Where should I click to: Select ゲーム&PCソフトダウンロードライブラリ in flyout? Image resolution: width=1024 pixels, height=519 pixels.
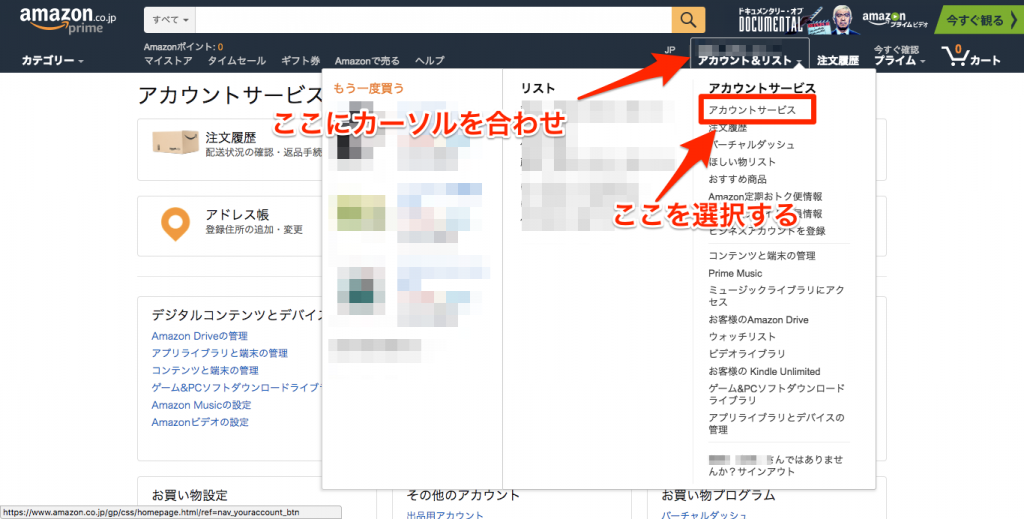776,394
